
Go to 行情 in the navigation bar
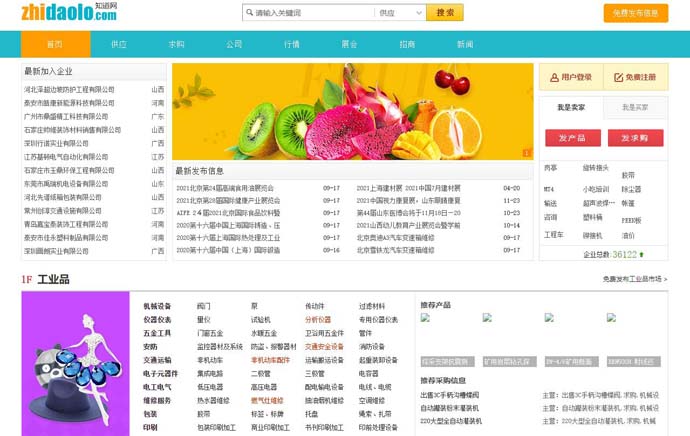292,45
